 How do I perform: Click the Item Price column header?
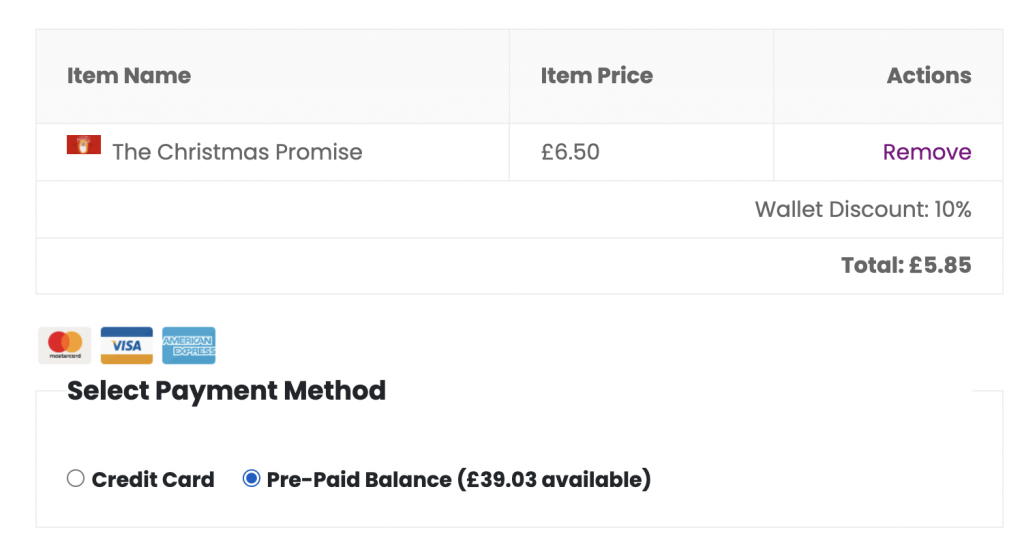596,76
